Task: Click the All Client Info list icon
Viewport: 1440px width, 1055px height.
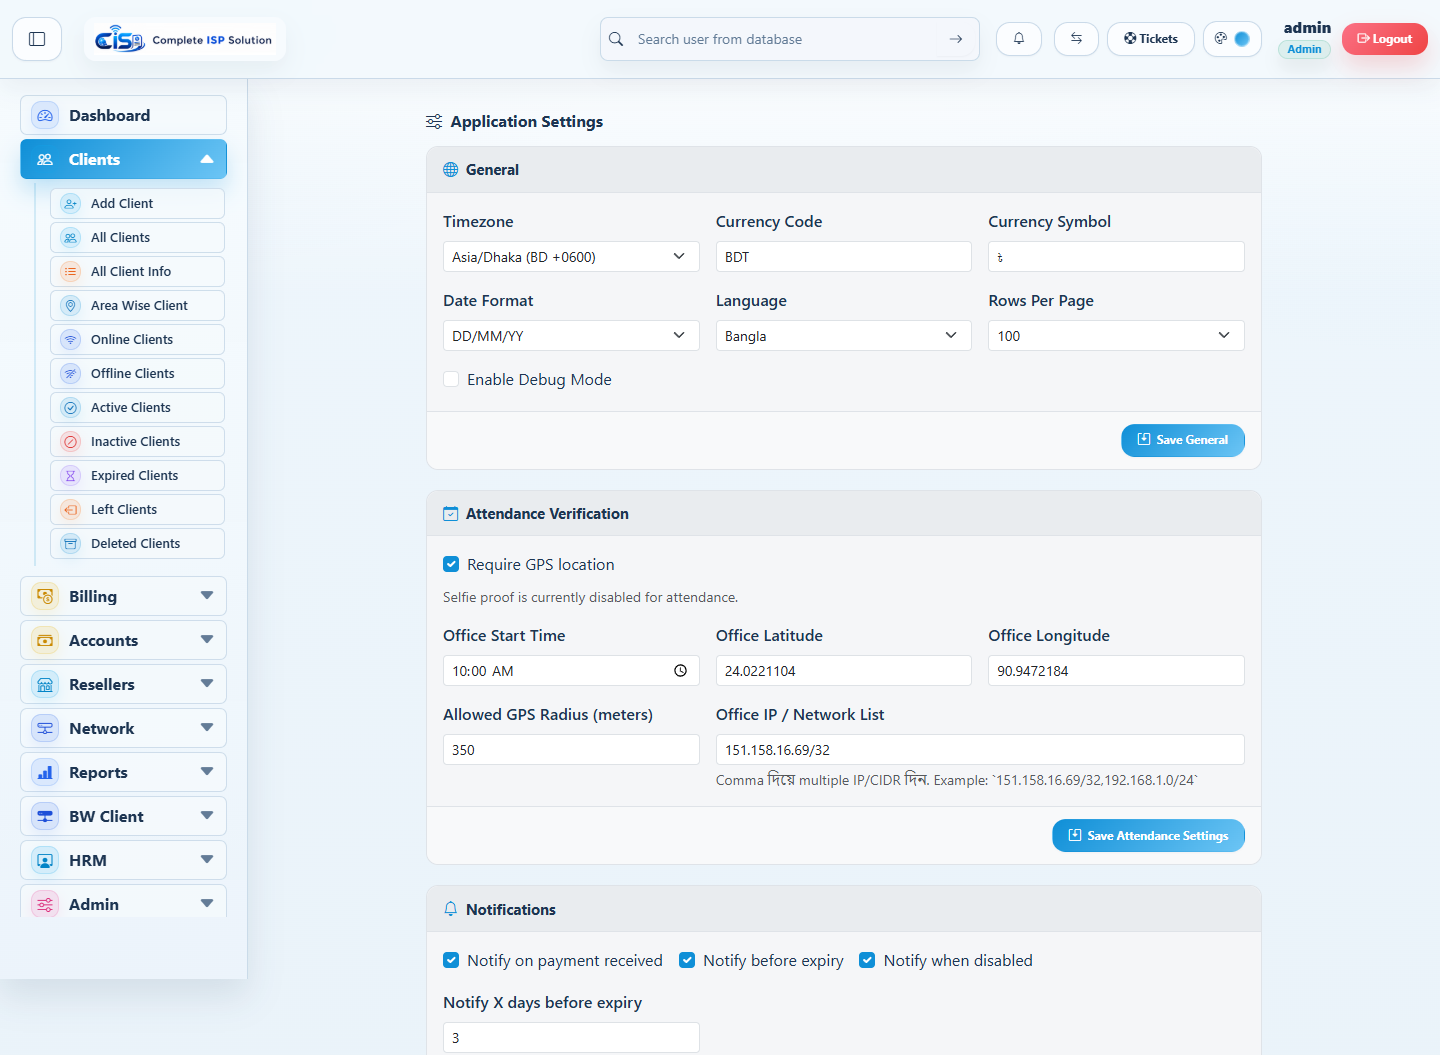Action: 70,272
